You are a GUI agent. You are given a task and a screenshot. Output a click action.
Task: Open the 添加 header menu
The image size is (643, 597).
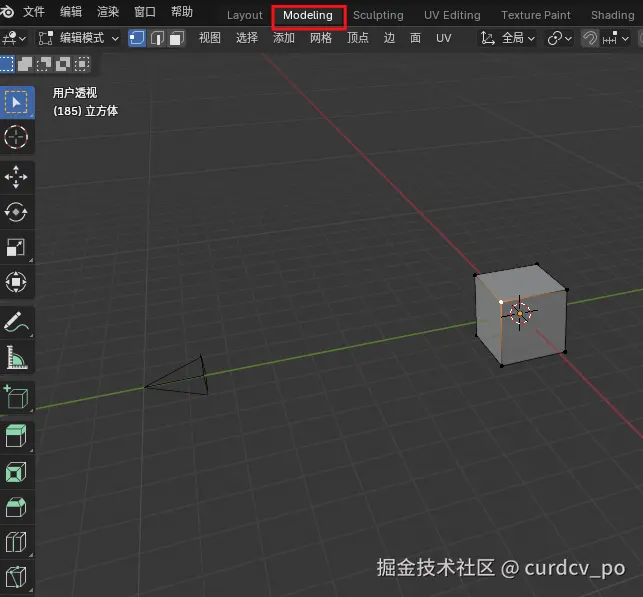(x=284, y=38)
